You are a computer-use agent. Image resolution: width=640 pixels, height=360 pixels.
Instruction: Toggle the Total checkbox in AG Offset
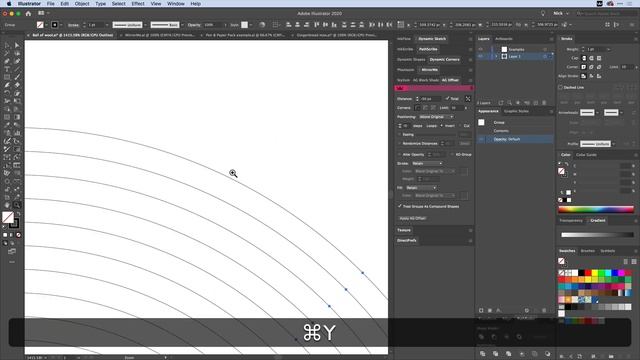tap(448, 98)
